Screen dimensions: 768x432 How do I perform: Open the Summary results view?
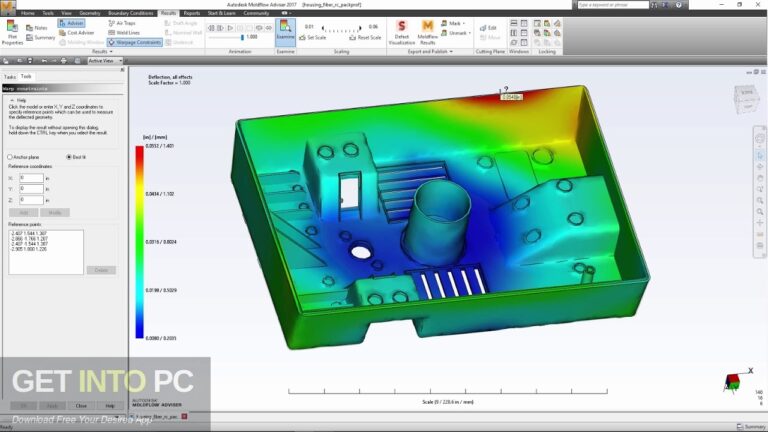click(x=41, y=38)
